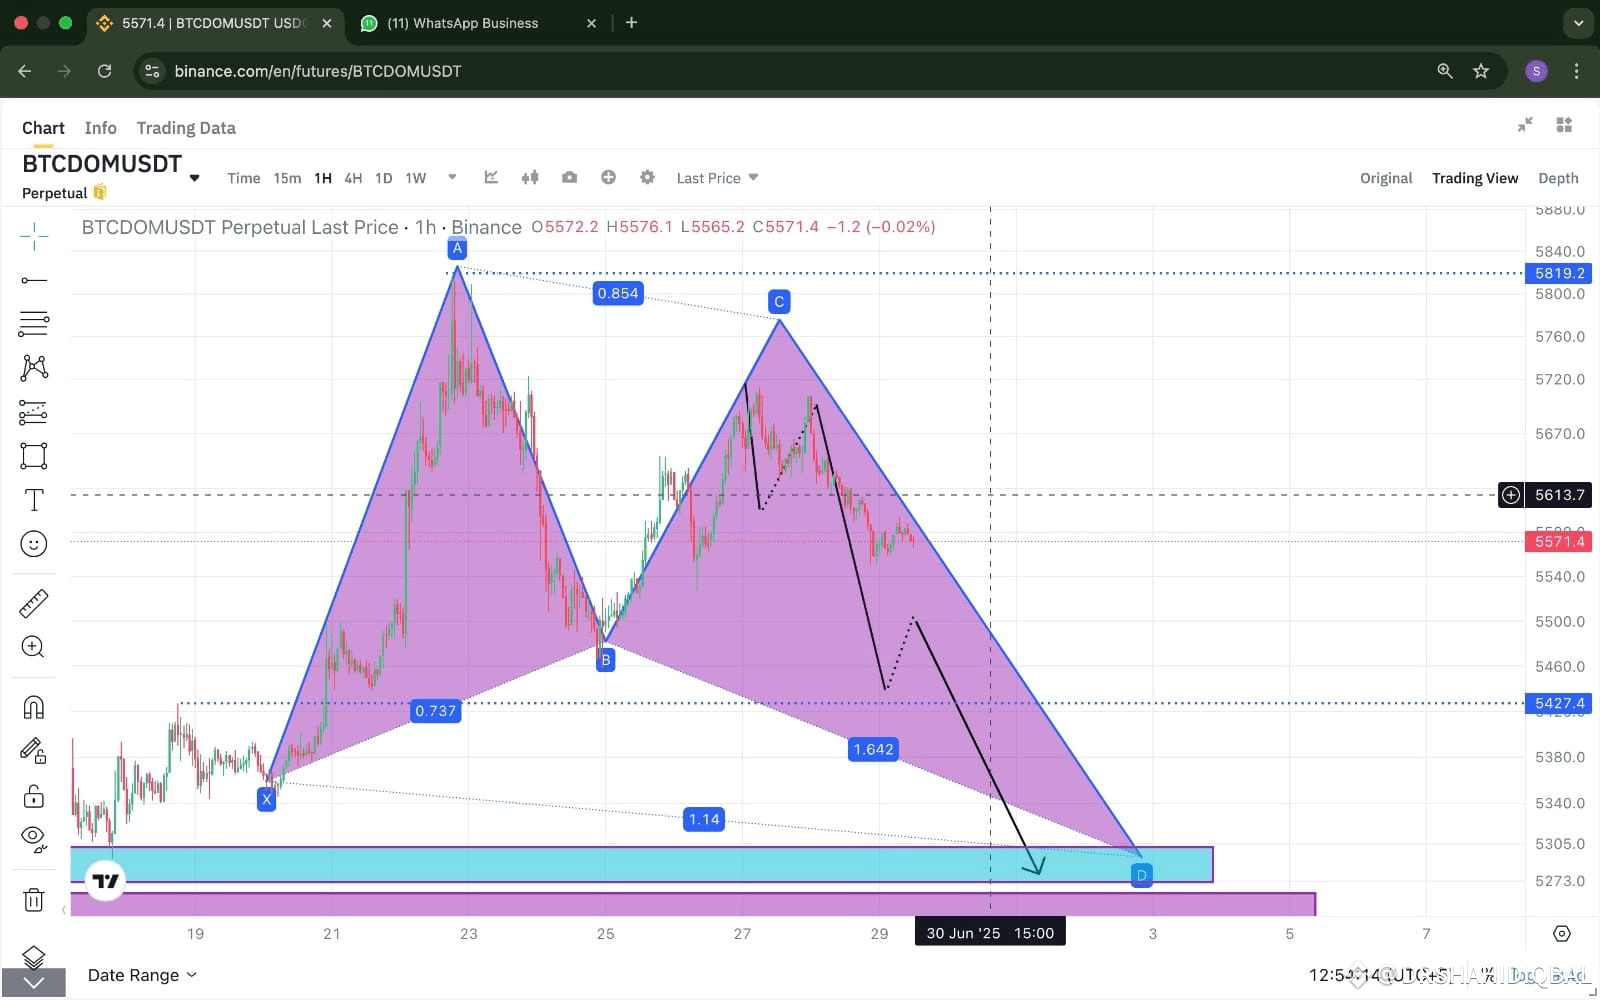Open the Chrome tab search dropdown
Screen dimensions: 1600x1000
1578,23
